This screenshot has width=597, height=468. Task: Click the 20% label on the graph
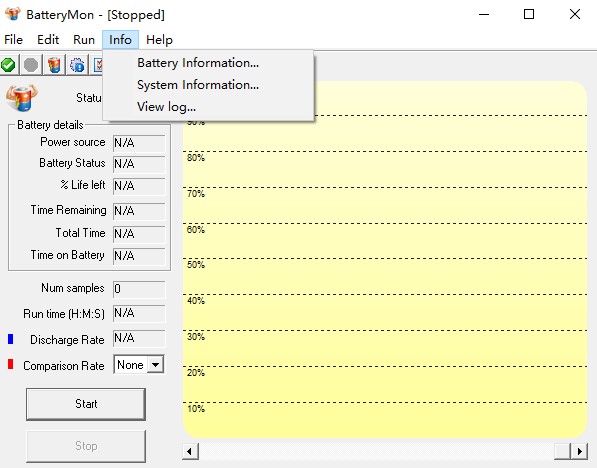(196, 372)
